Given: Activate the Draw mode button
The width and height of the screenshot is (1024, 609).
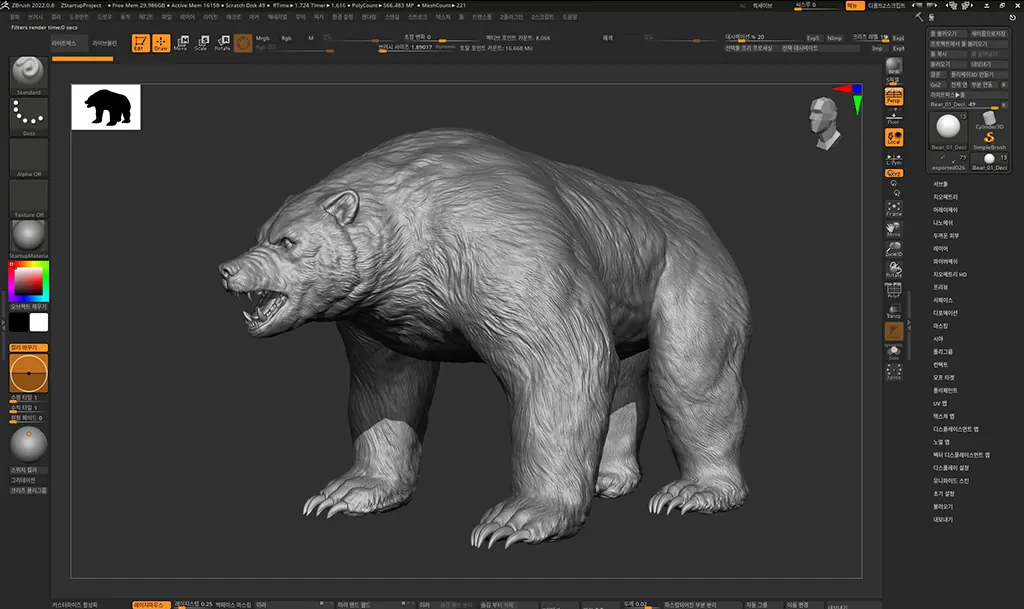Looking at the screenshot, I should coord(161,43).
